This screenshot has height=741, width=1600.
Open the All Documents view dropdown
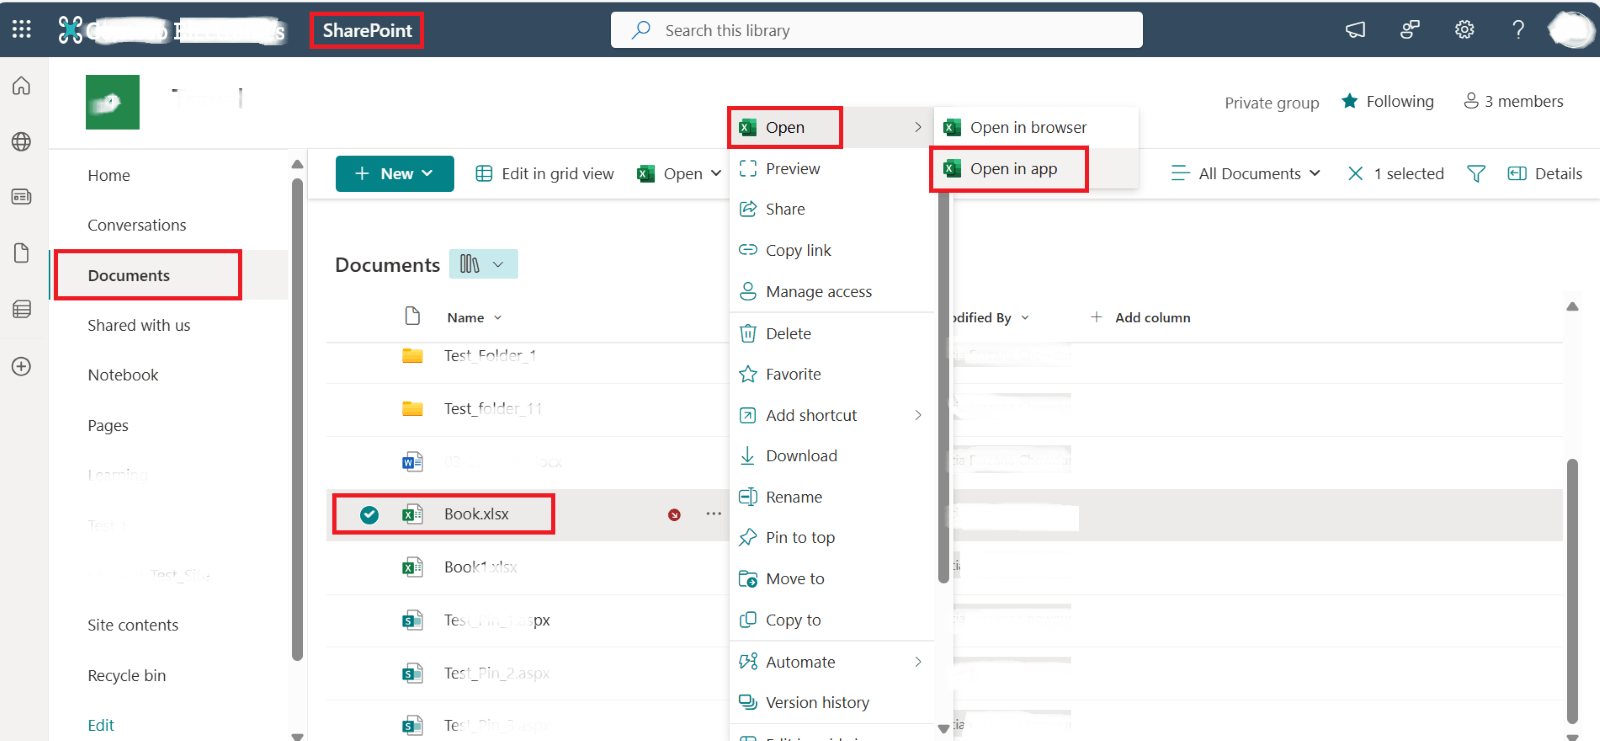[1246, 174]
